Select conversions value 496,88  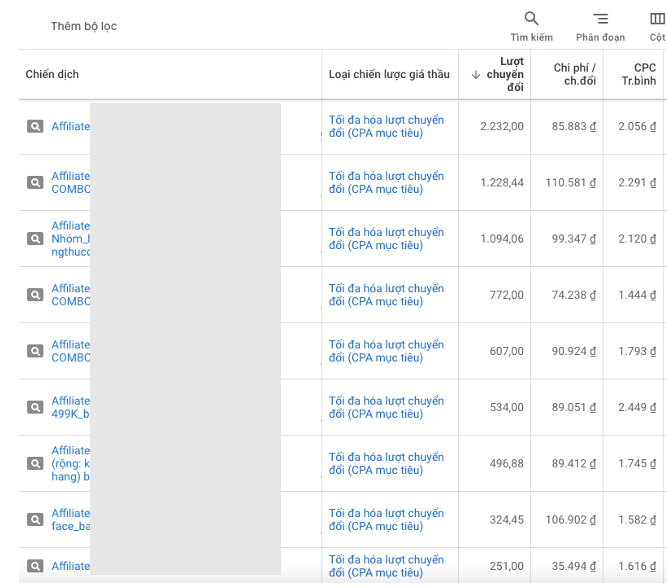(507, 463)
